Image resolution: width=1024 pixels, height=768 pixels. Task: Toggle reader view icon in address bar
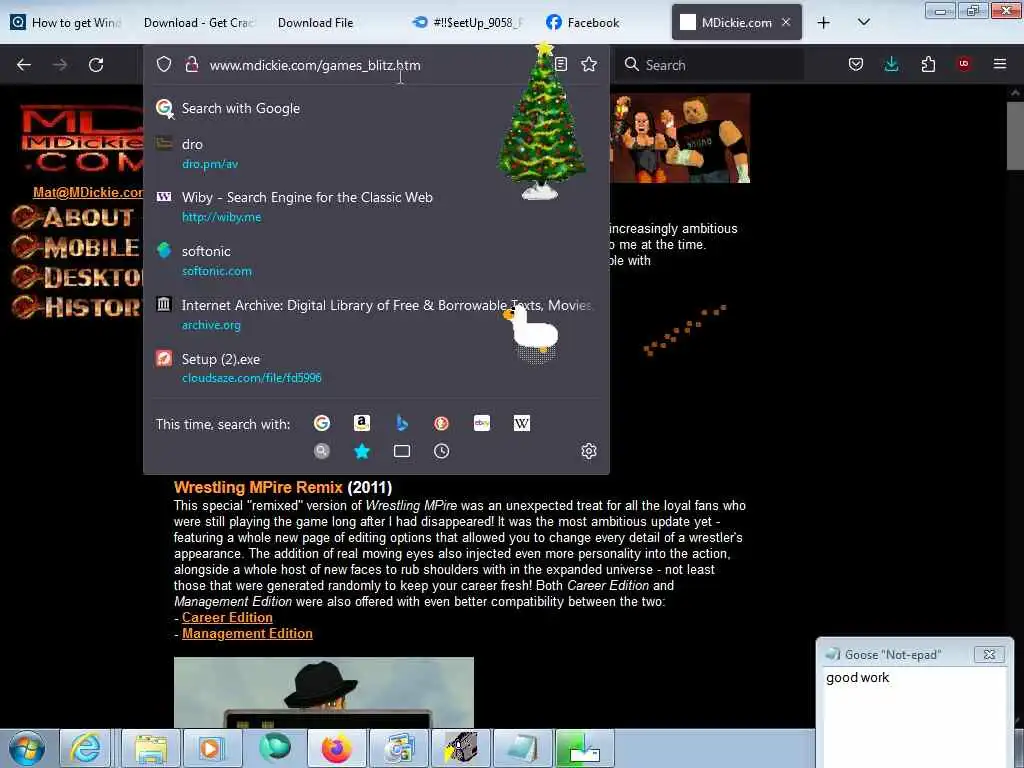tap(560, 64)
